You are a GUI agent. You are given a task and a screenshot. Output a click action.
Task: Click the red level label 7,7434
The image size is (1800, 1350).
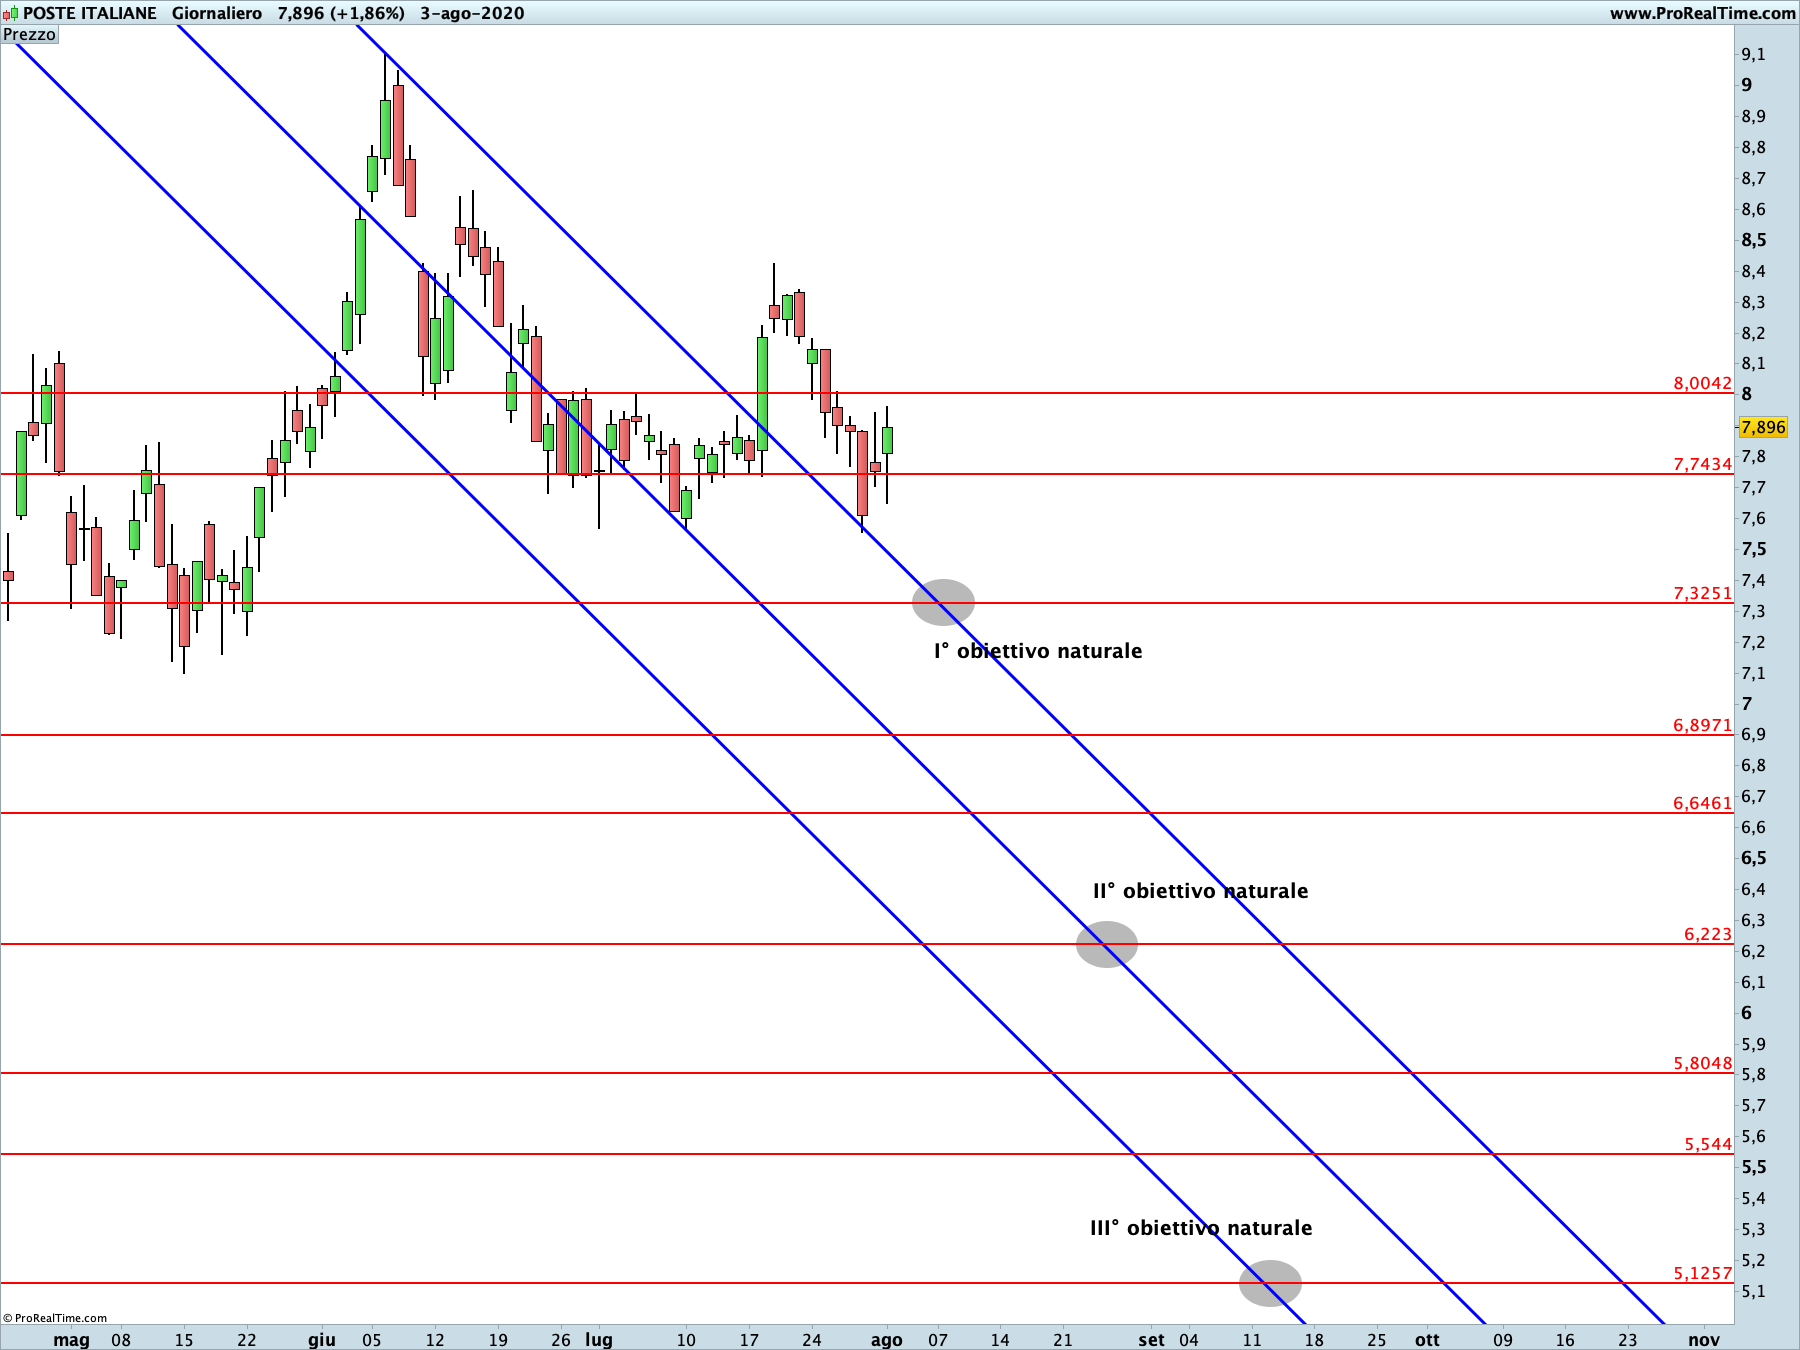click(1702, 464)
